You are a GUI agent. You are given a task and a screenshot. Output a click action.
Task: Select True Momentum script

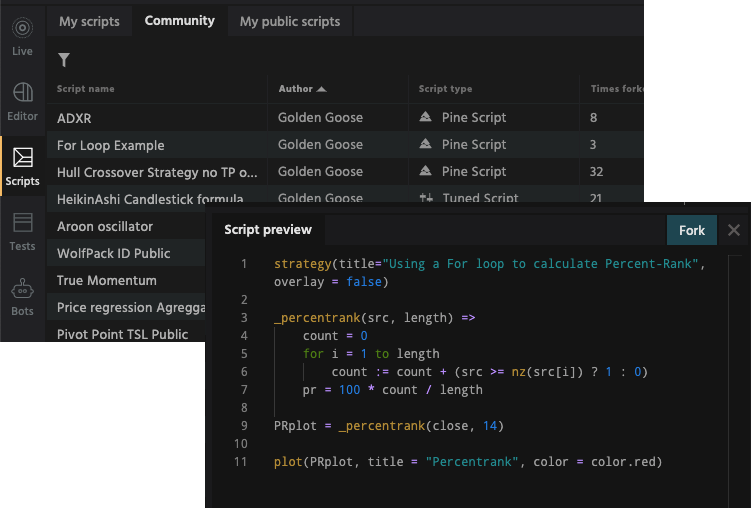click(x=106, y=280)
